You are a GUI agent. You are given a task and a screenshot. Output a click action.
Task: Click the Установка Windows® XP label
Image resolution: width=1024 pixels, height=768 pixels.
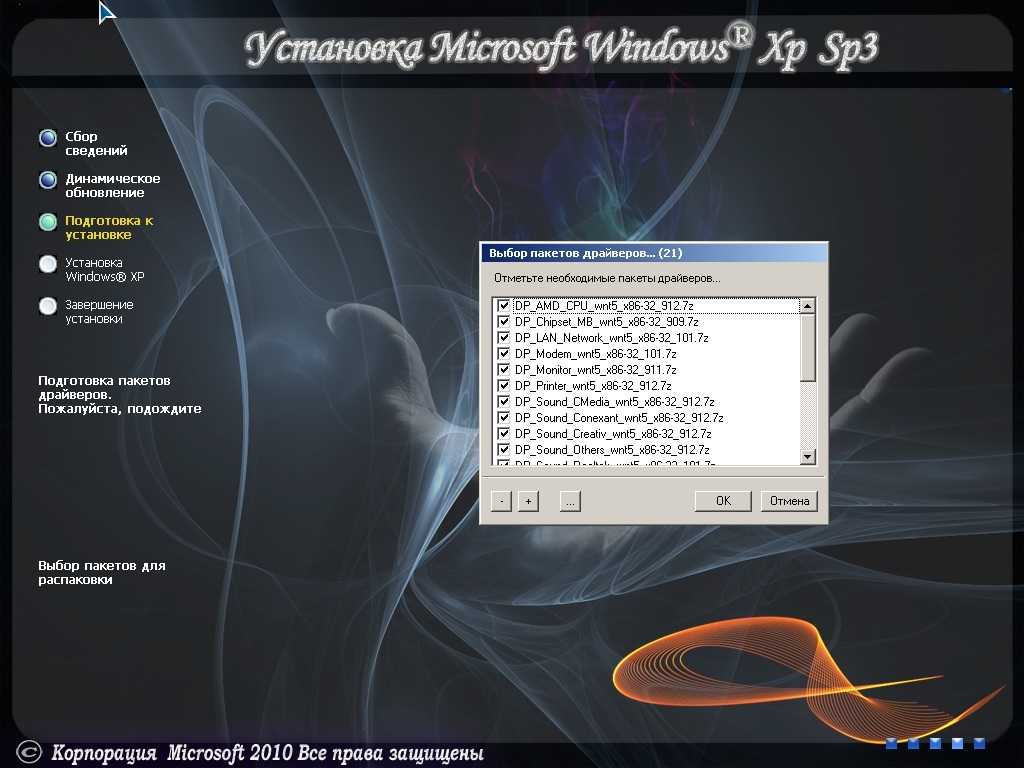click(104, 269)
